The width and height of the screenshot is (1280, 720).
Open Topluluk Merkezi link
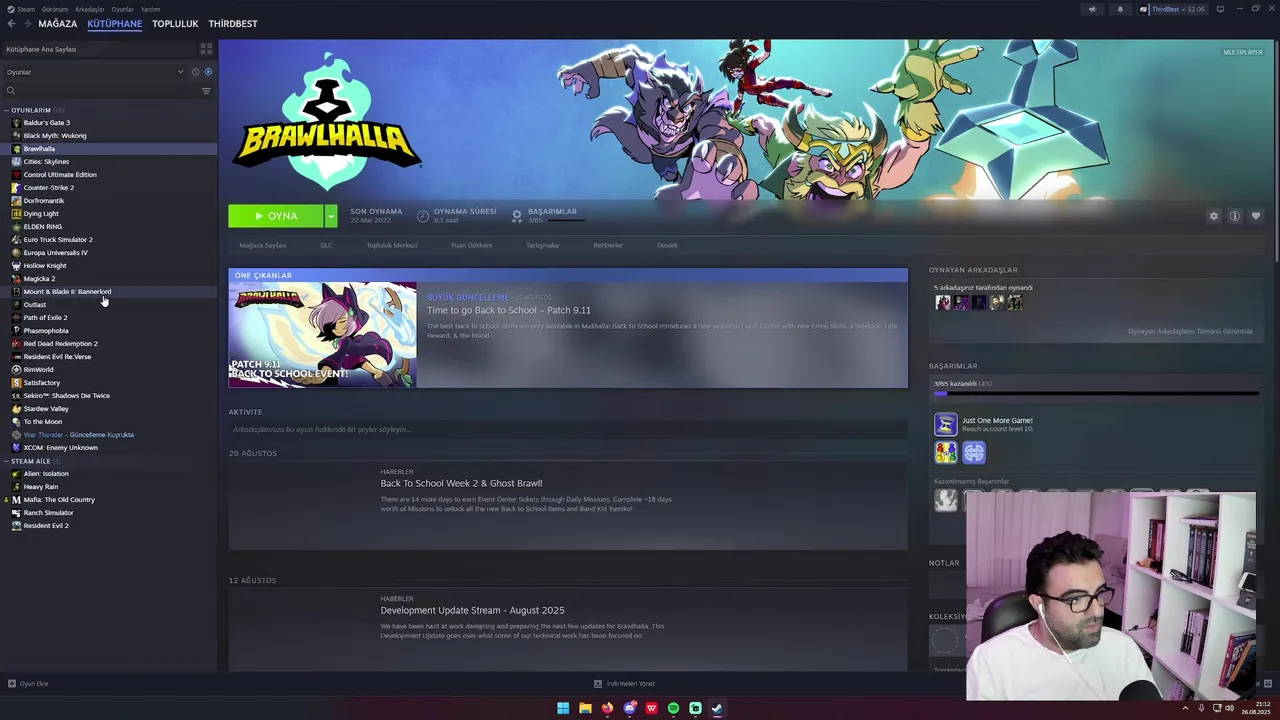[392, 245]
